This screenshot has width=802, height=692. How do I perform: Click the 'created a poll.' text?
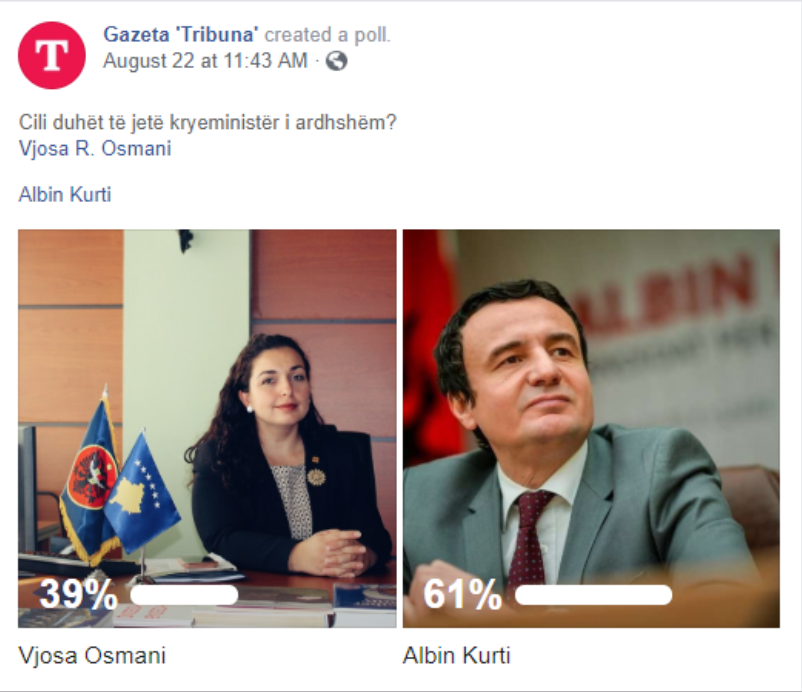(x=327, y=35)
